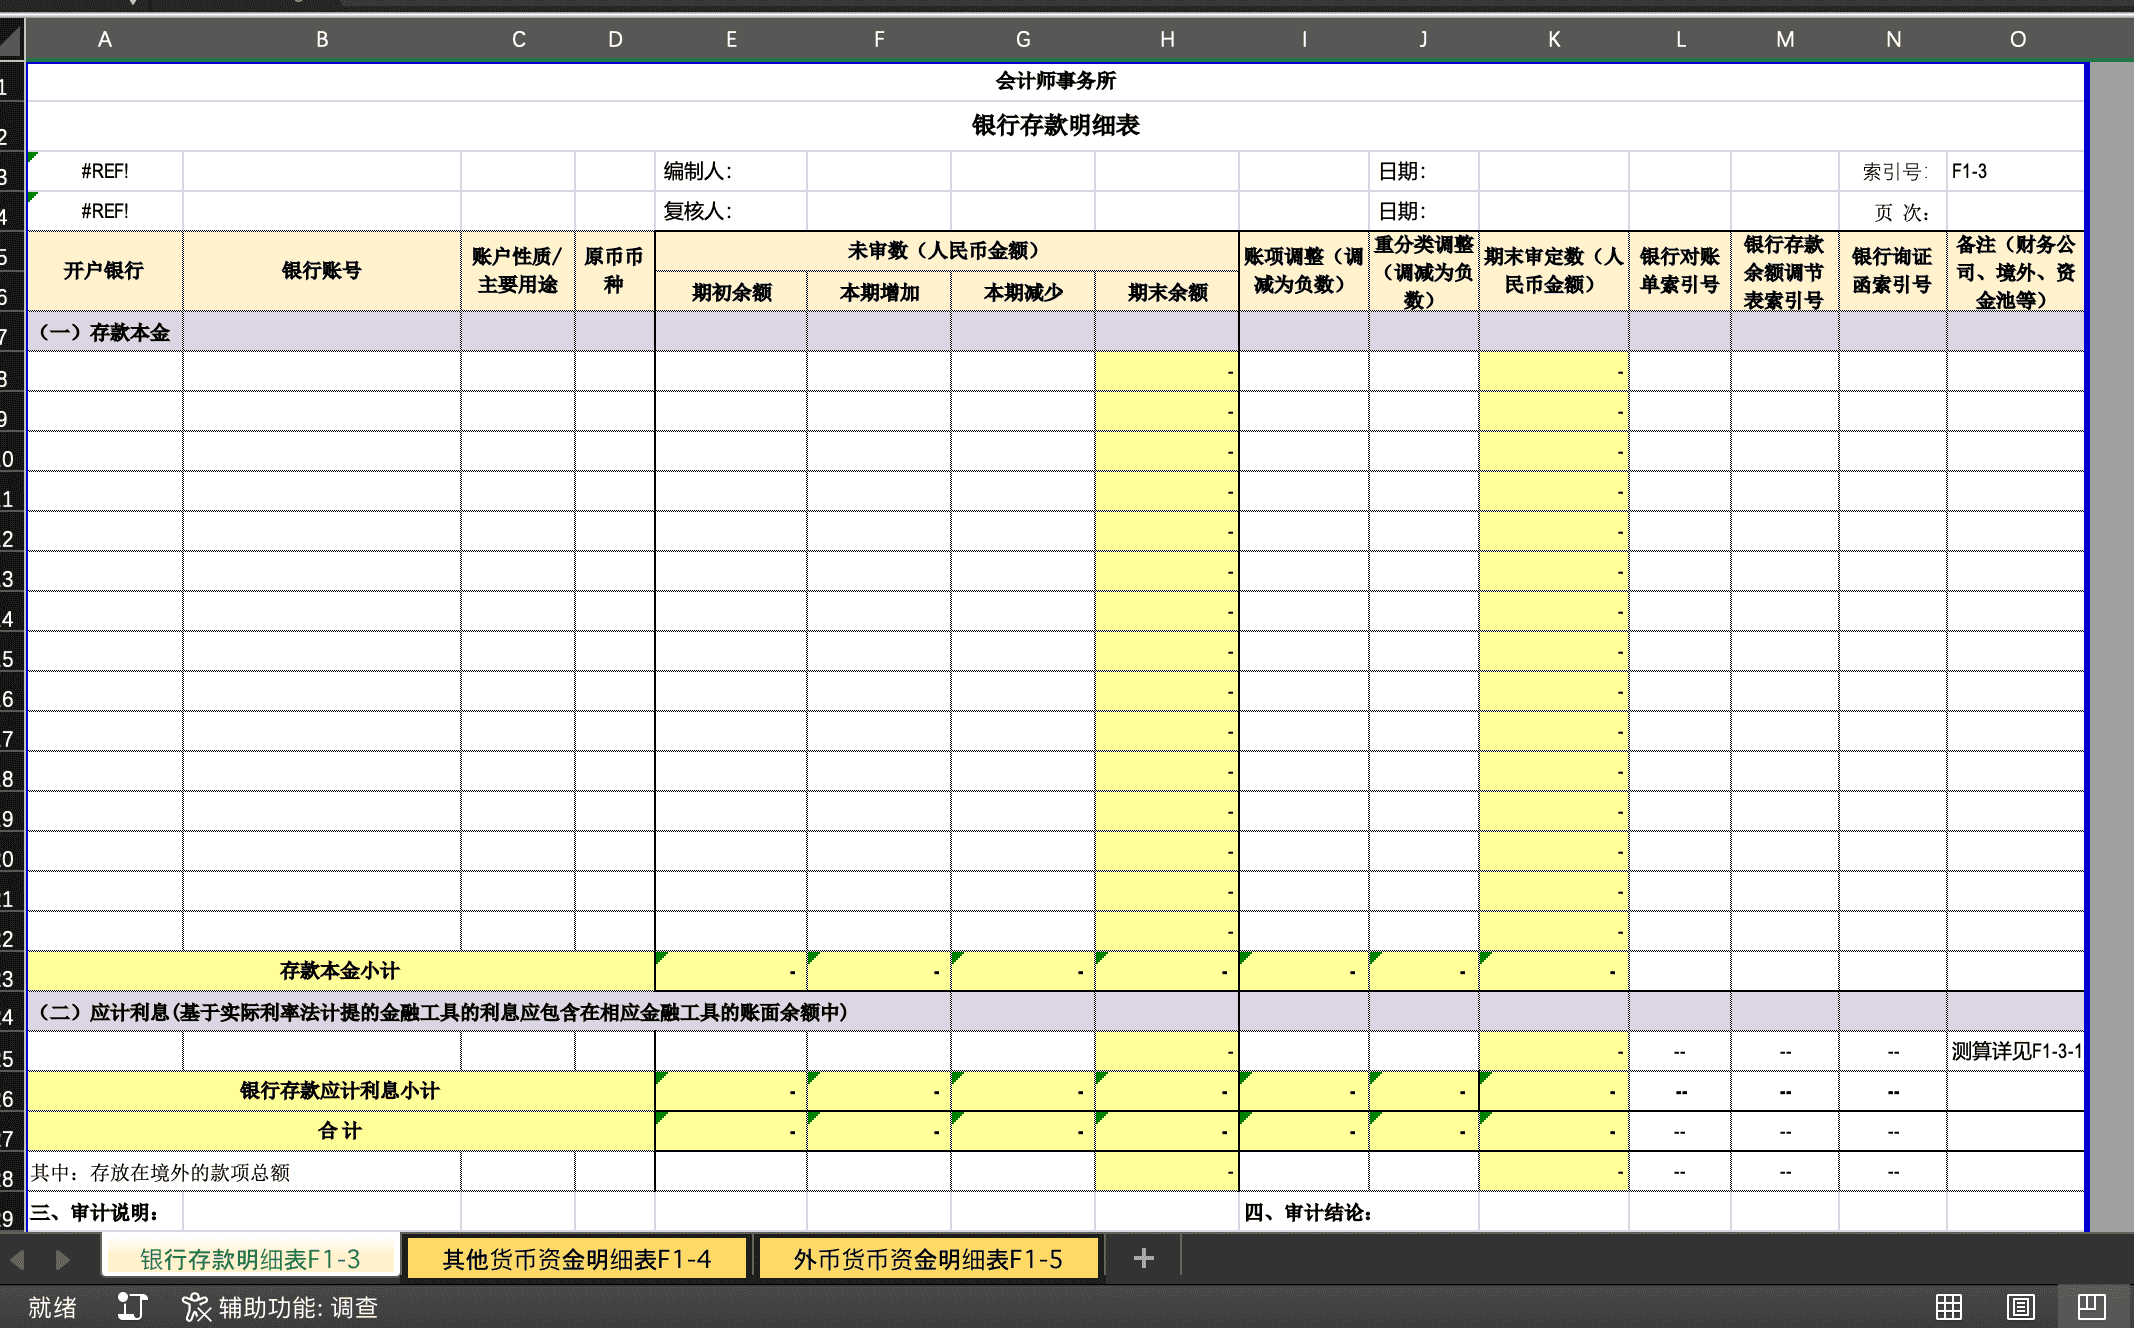Click the 测算详见F1-3-1 note cell
The height and width of the screenshot is (1328, 2134).
tap(2015, 1051)
